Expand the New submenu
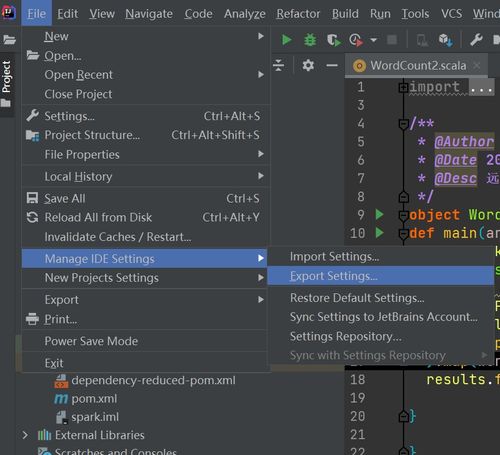The width and height of the screenshot is (500, 455). coord(145,36)
